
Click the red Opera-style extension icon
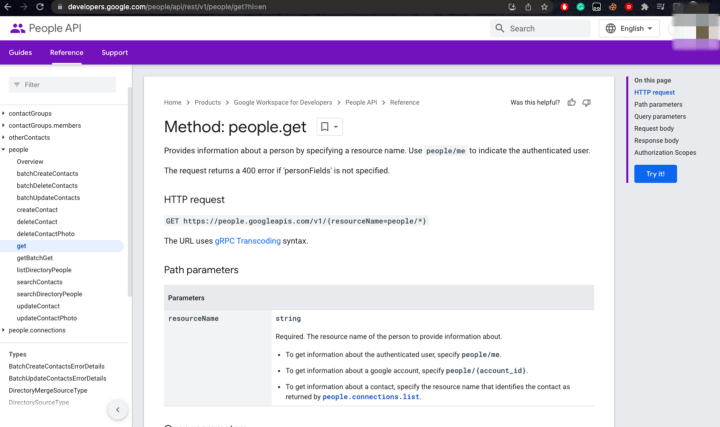(x=564, y=7)
